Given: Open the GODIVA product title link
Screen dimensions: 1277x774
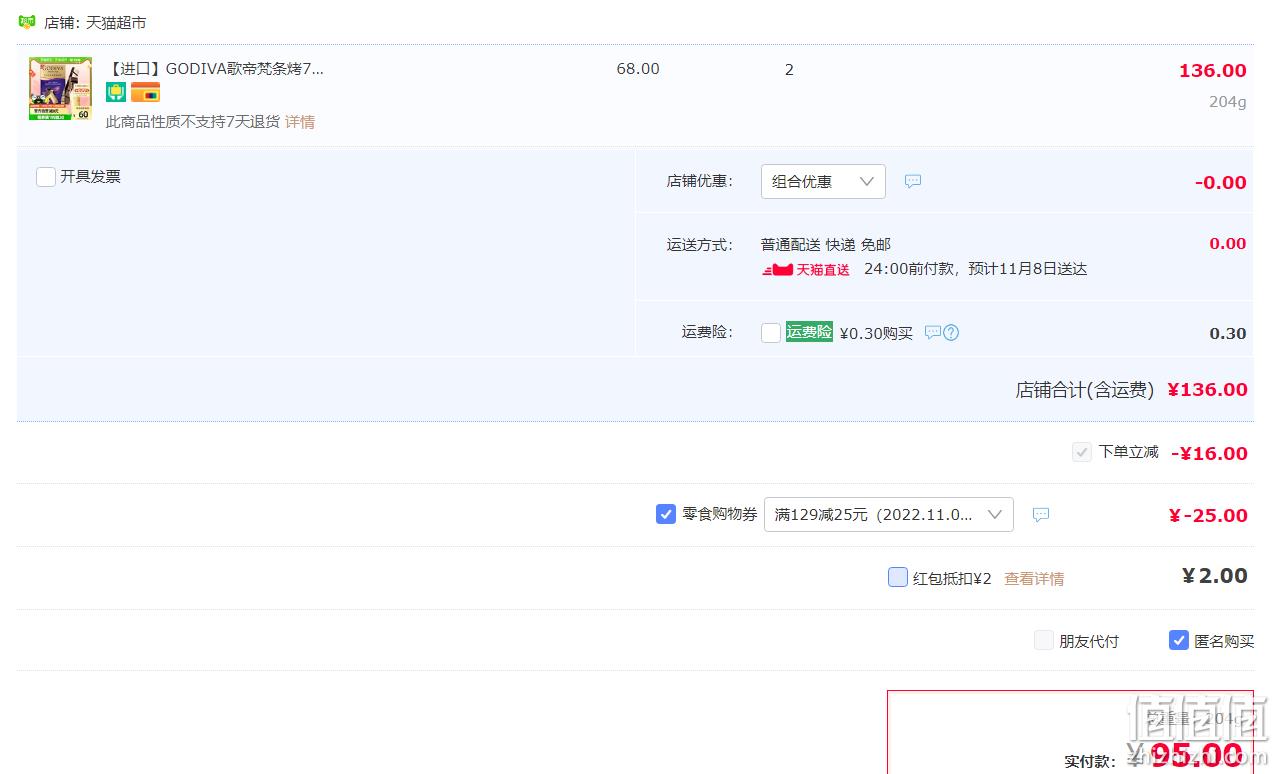Looking at the screenshot, I should click(x=215, y=69).
